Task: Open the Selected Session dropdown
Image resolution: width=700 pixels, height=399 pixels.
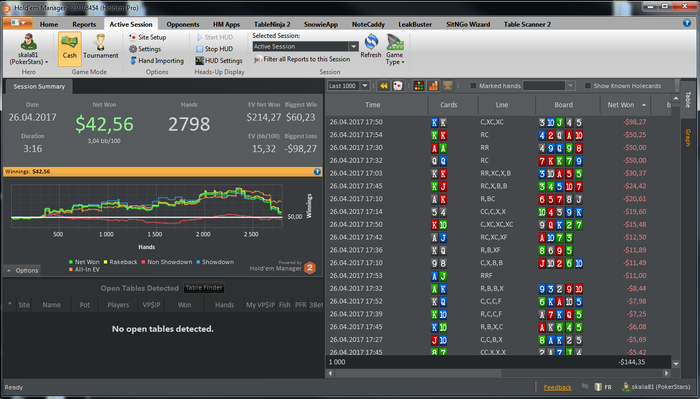Action: point(354,46)
